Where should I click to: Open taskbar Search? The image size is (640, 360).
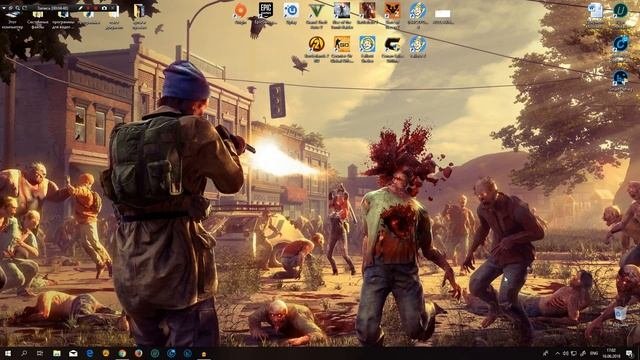(24, 353)
